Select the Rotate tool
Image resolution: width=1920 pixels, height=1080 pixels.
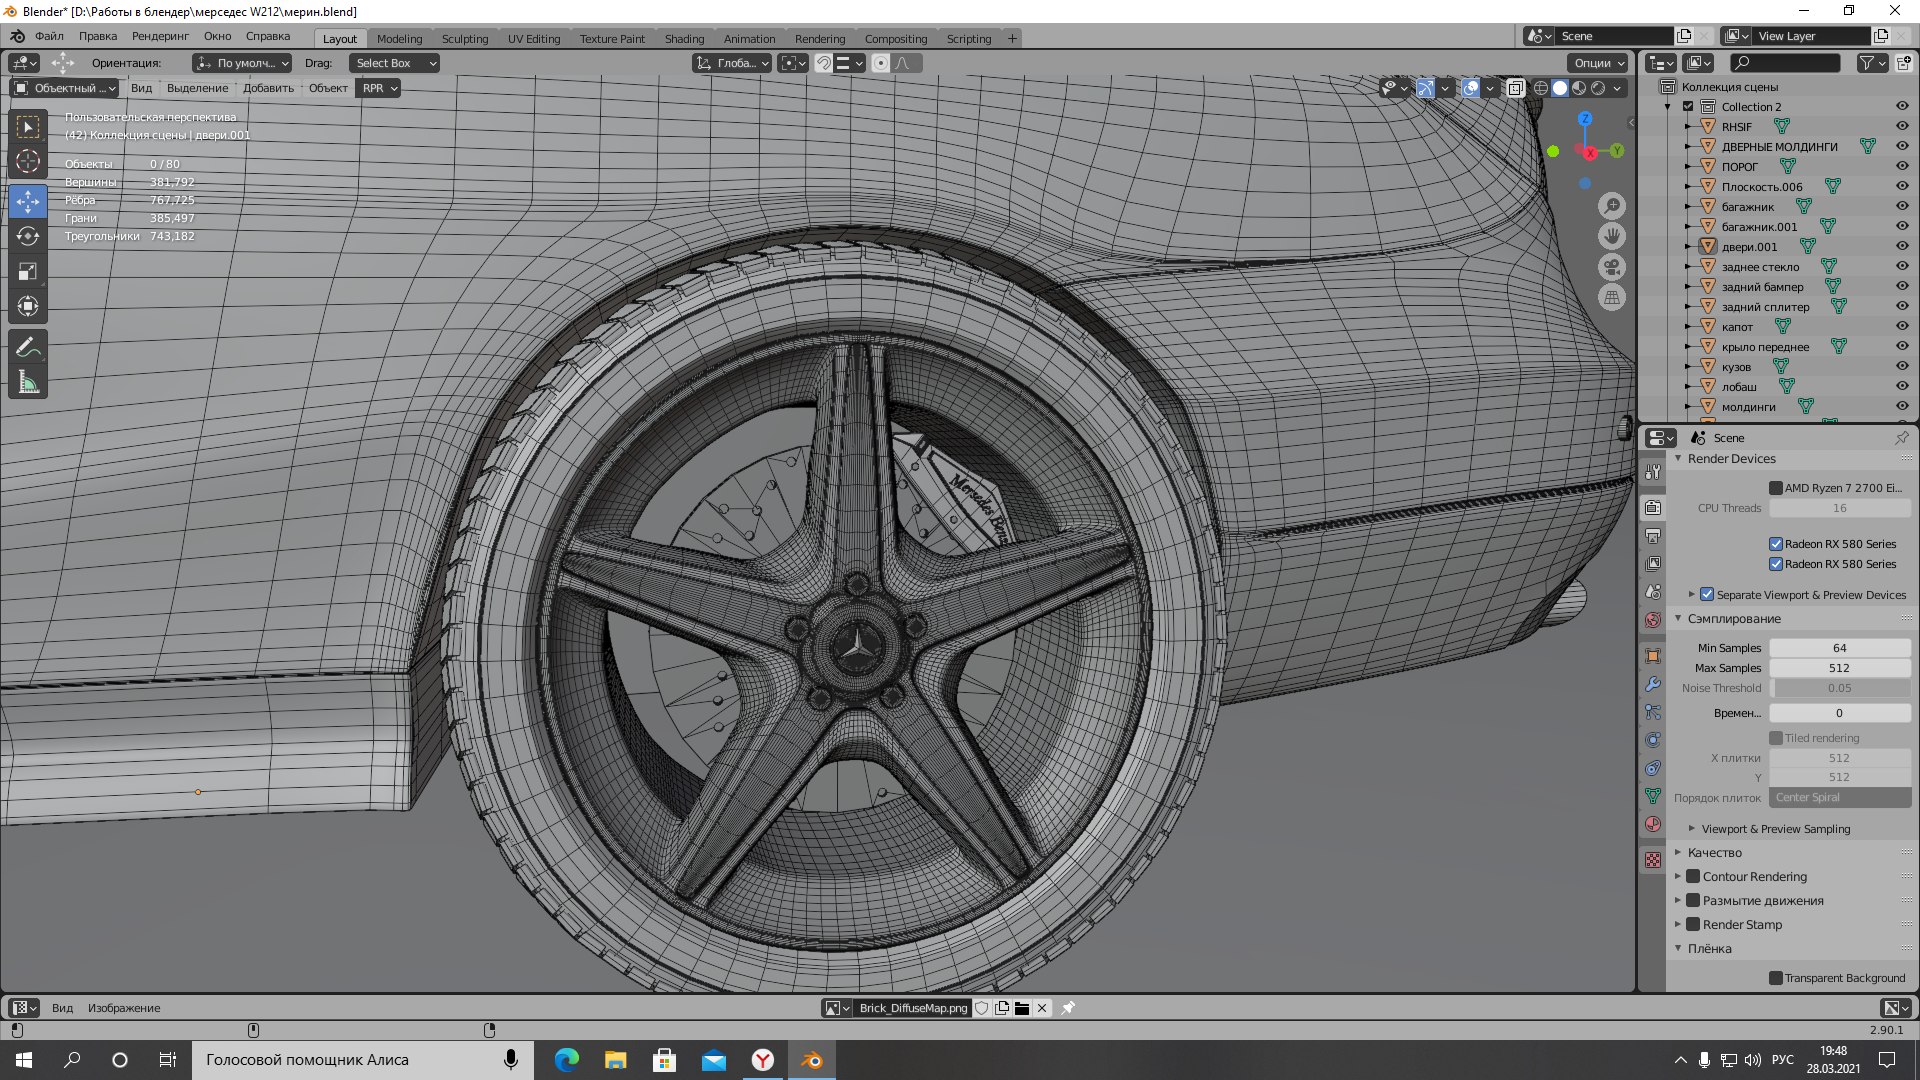pos(28,236)
